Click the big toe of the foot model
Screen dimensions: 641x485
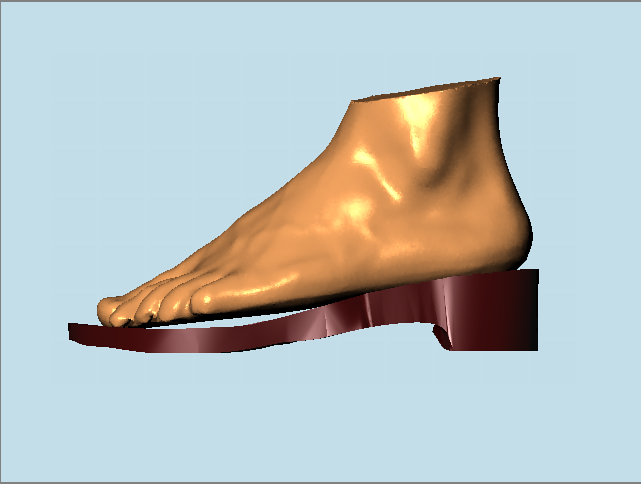pyautogui.click(x=112, y=310)
